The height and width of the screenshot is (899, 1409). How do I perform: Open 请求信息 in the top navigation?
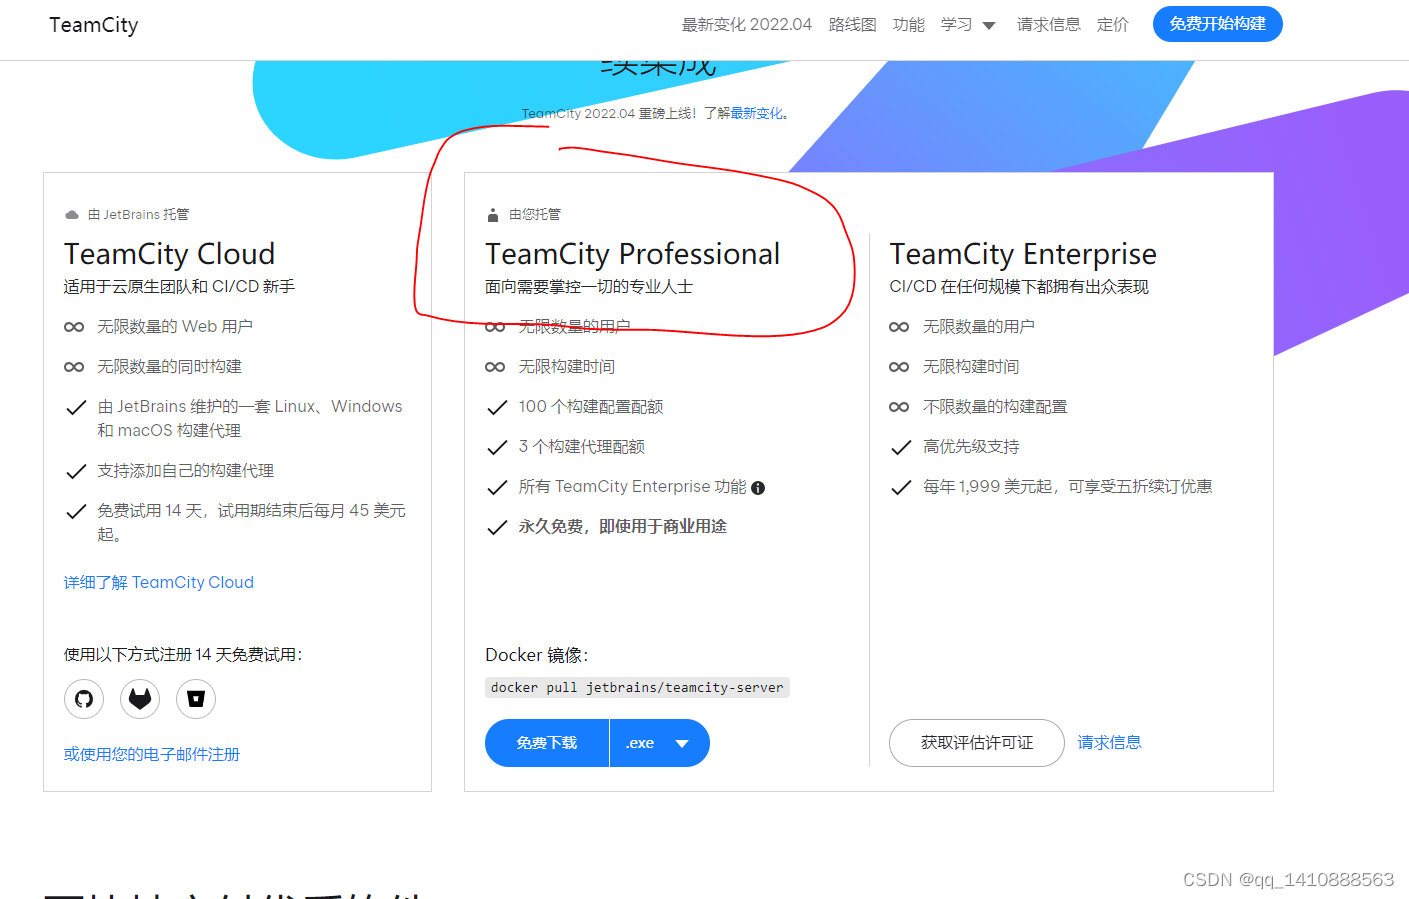[1049, 25]
